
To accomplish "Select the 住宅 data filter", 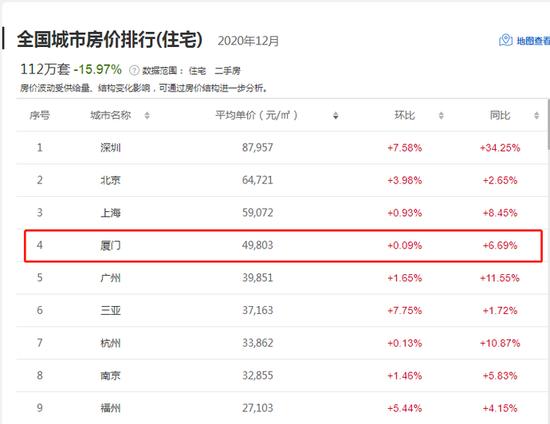I will pos(197,71).
